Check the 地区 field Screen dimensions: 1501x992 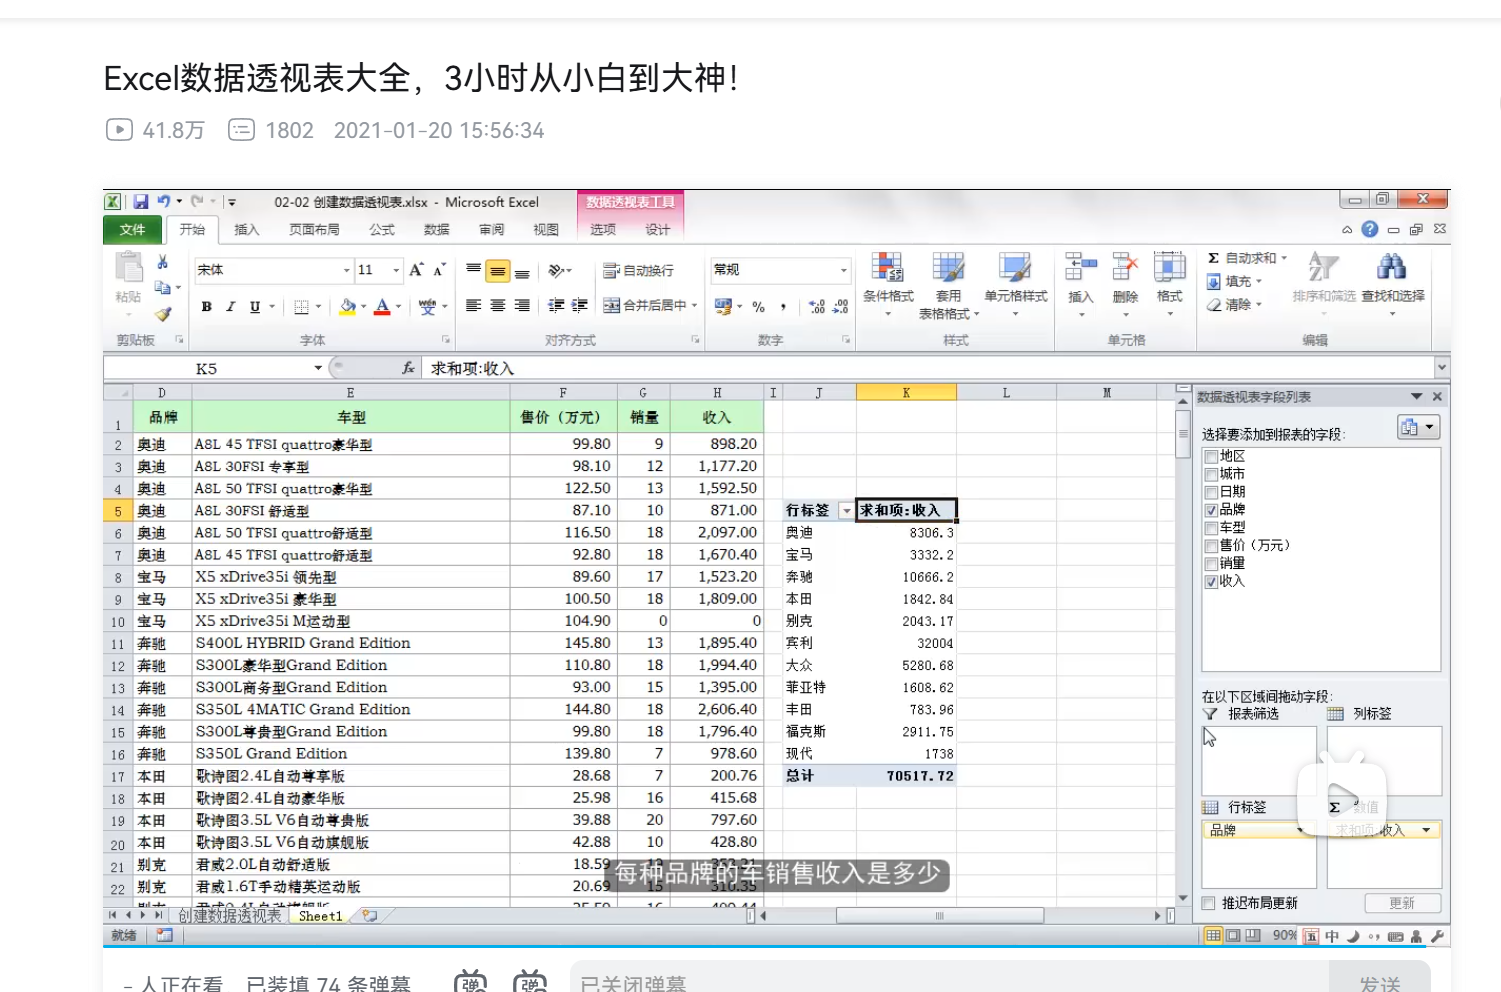1211,457
